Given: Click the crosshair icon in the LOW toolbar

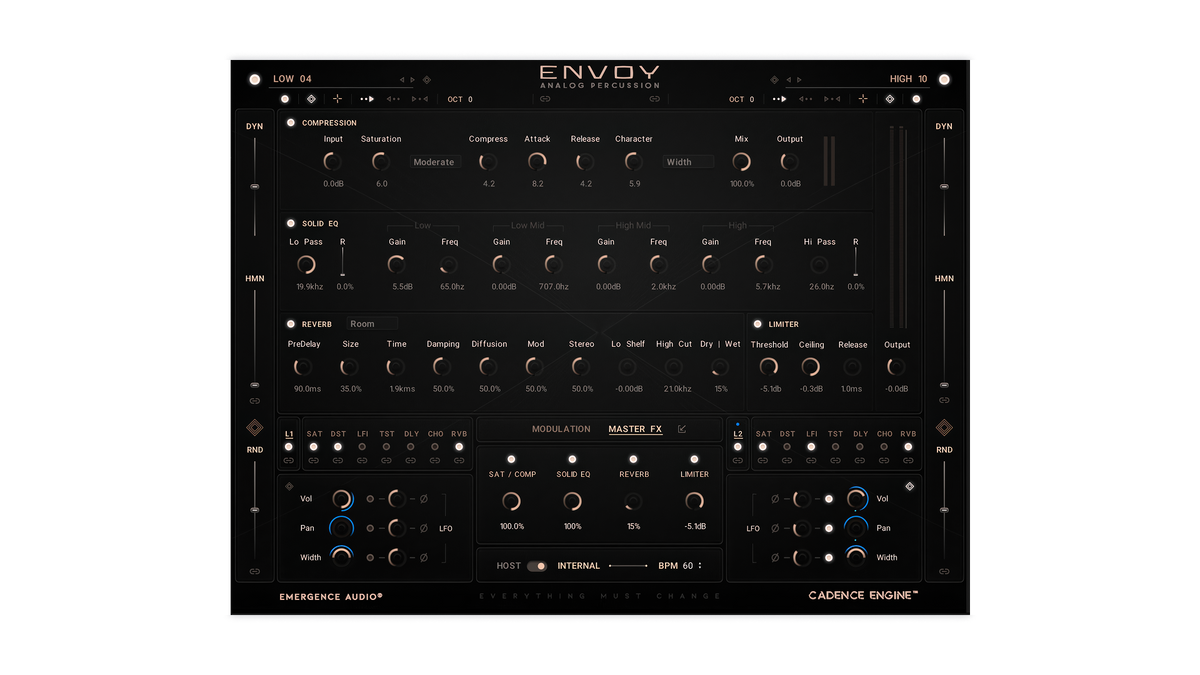Looking at the screenshot, I should coord(337,99).
